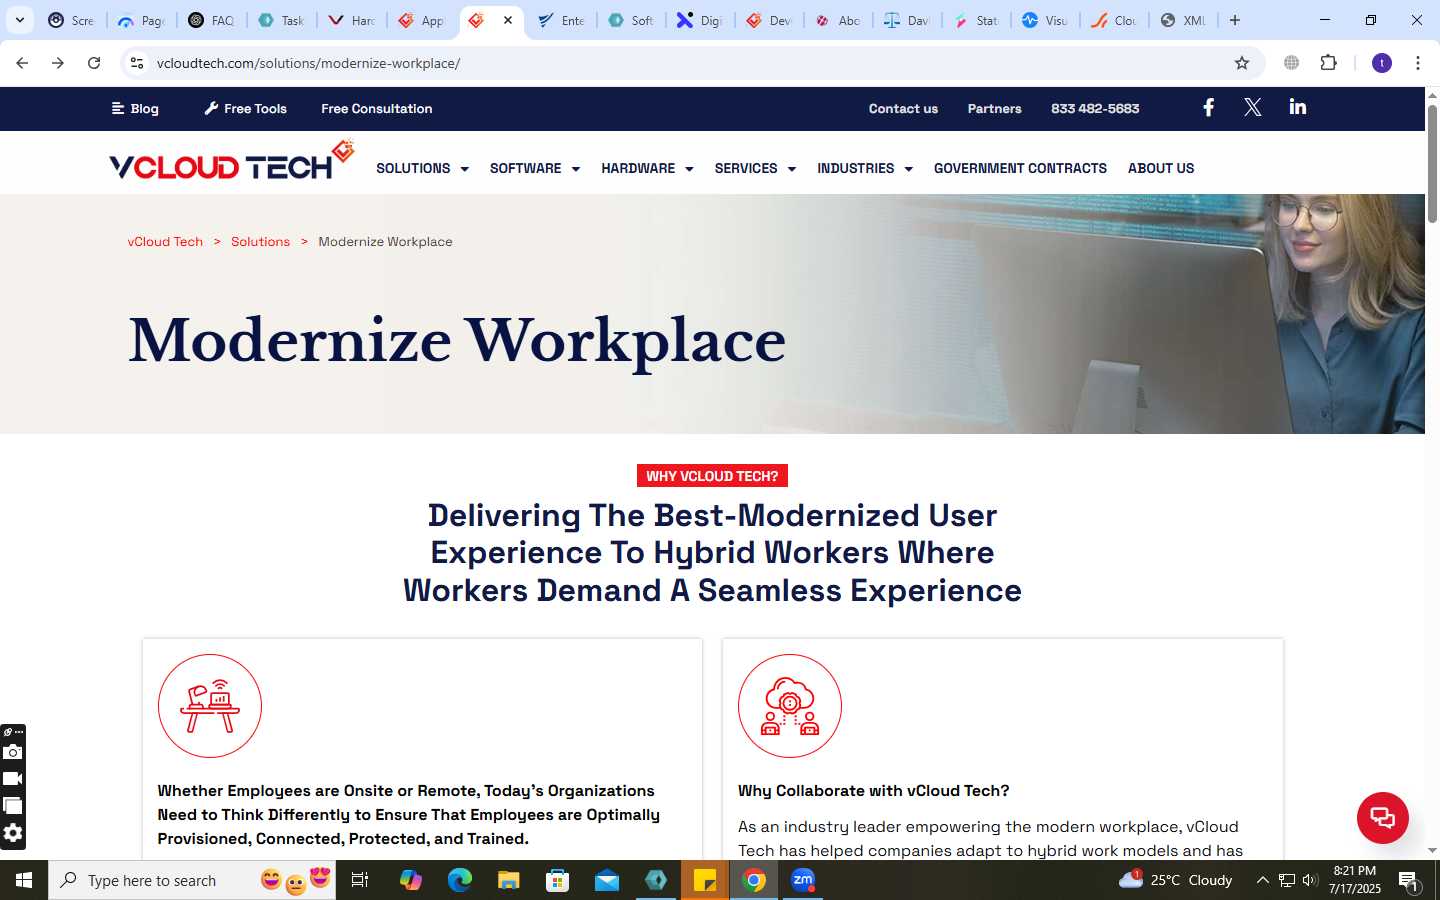Open the Chrome extensions puzzle icon
Image resolution: width=1440 pixels, height=900 pixels.
(x=1328, y=63)
